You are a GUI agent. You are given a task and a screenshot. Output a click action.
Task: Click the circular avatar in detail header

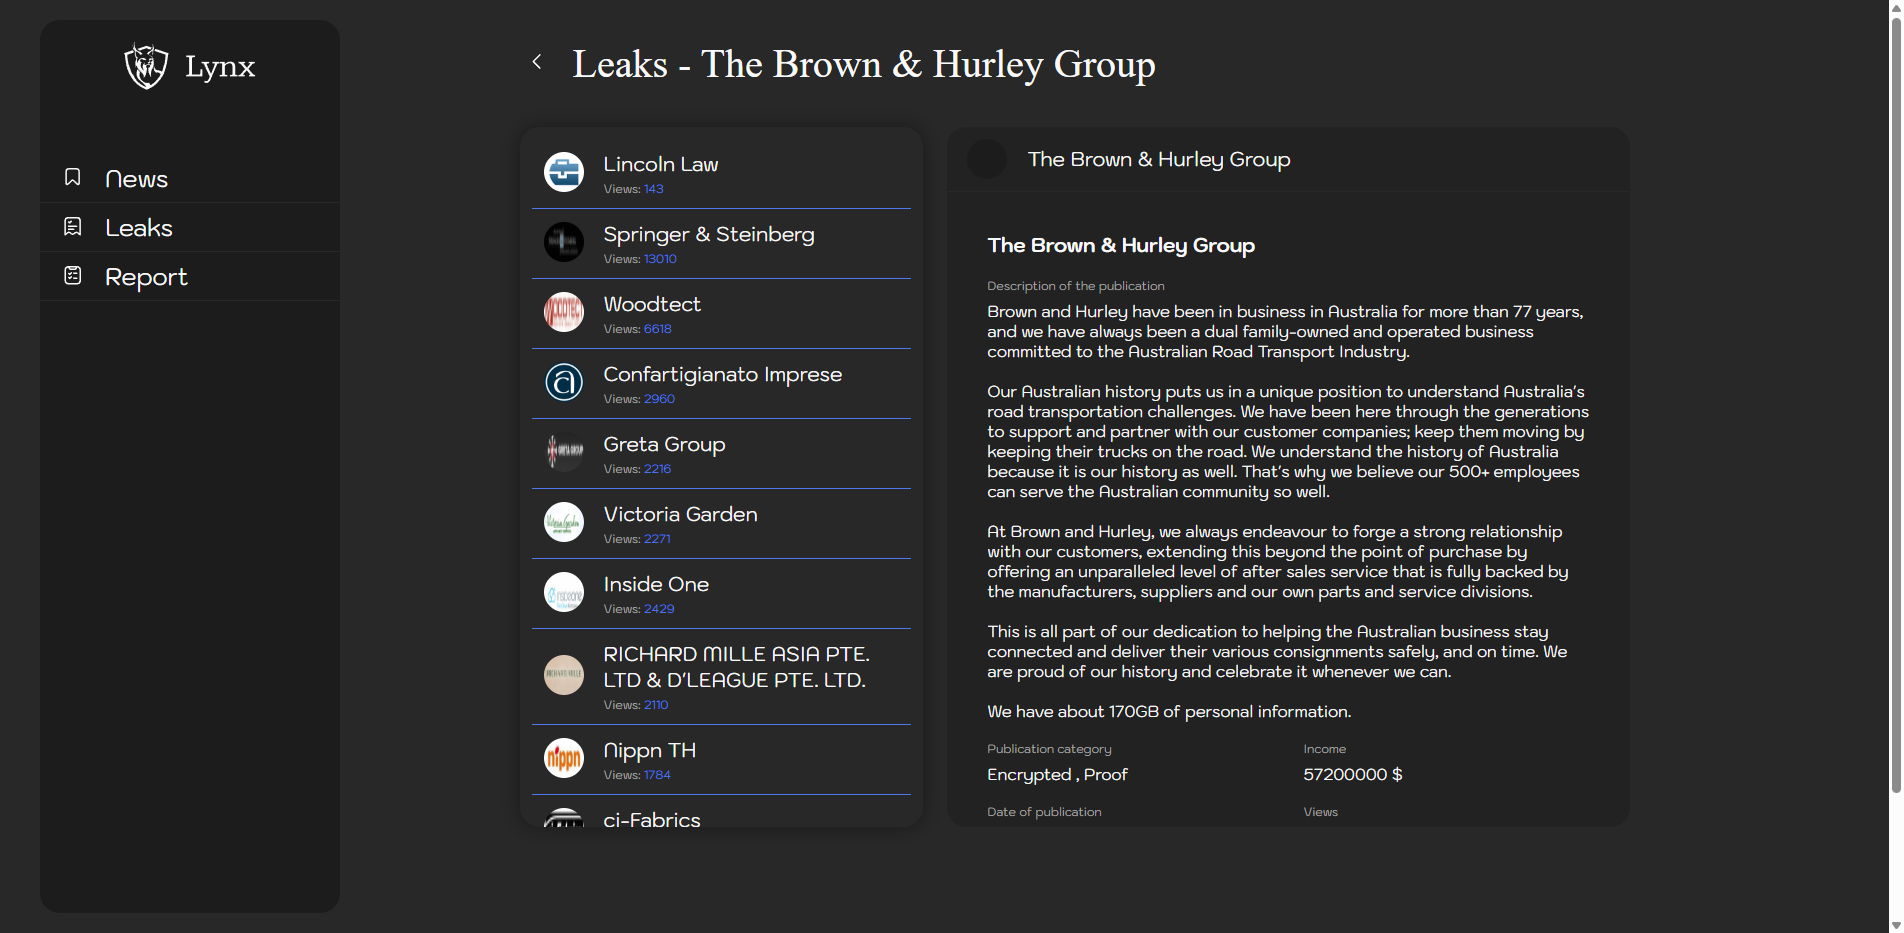(987, 160)
